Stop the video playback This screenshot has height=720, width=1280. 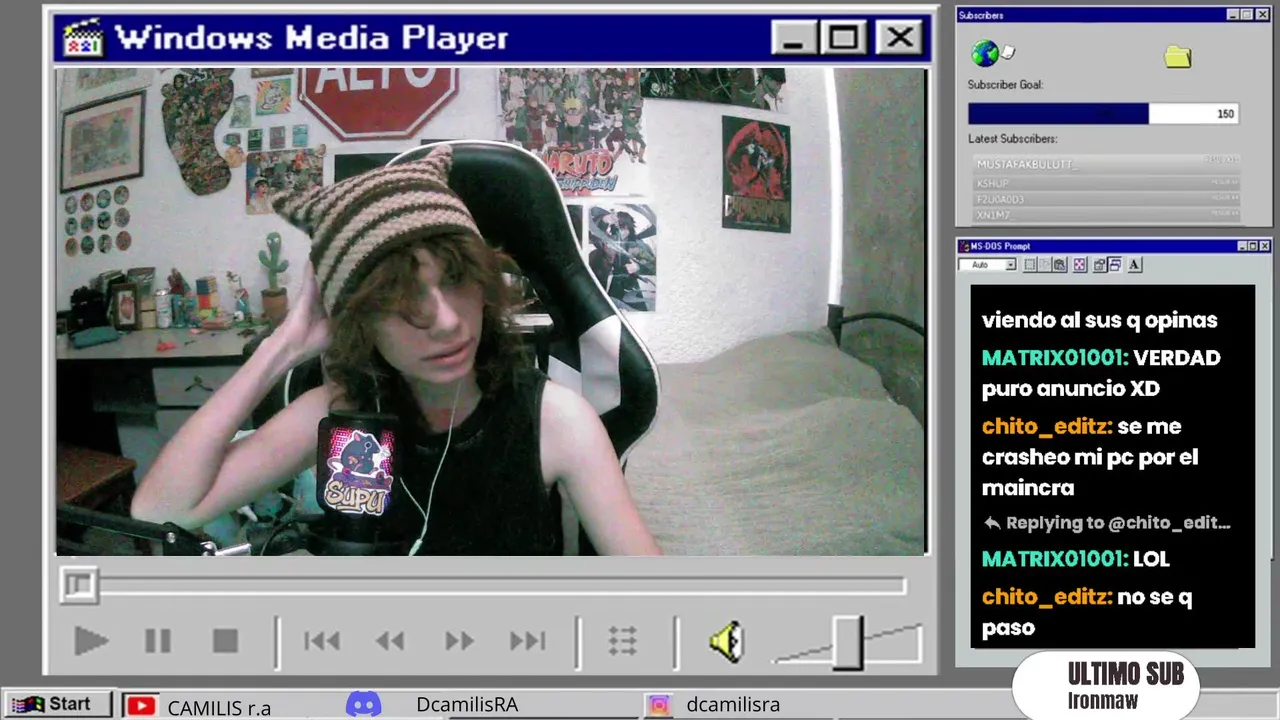pyautogui.click(x=225, y=641)
